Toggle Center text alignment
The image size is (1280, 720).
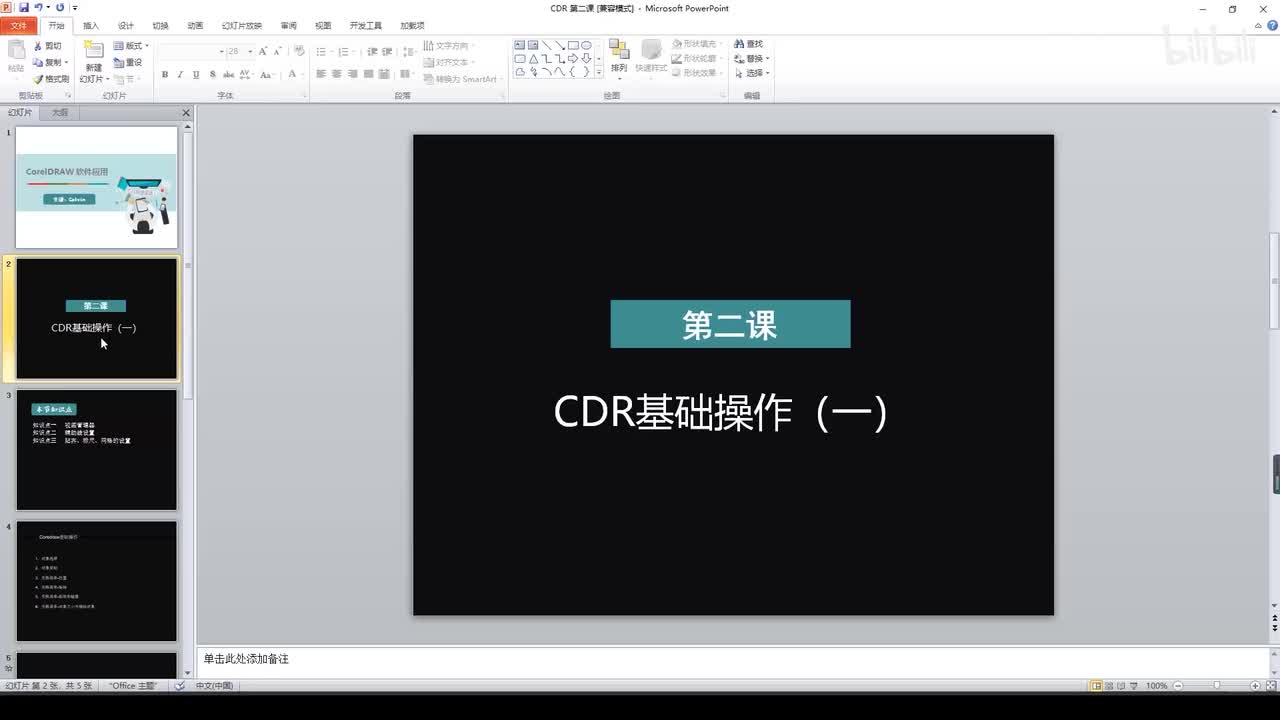click(337, 74)
